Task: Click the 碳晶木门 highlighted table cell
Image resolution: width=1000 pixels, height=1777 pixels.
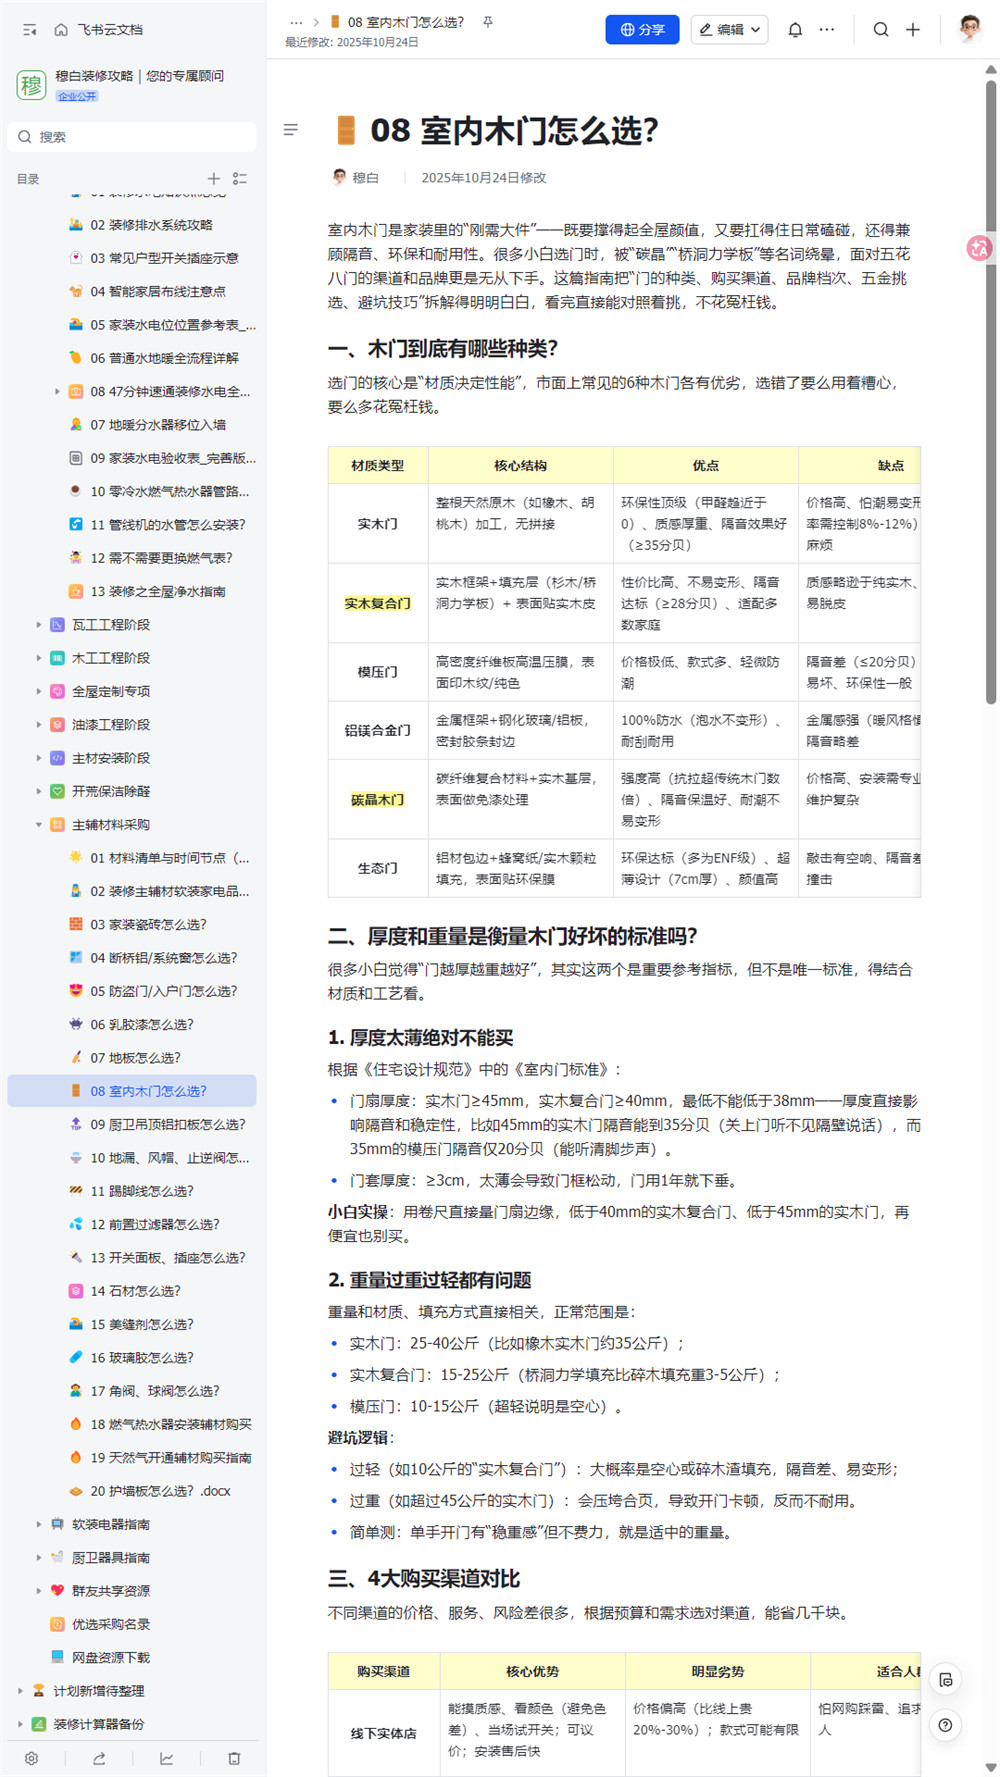Action: click(378, 800)
